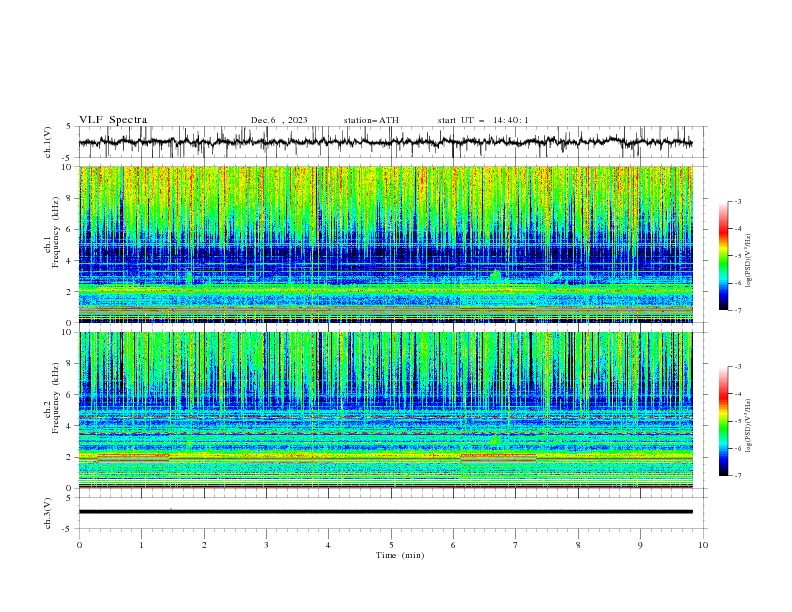792x612 pixels.
Task: Click time axis tick label "5"
Action: pos(391,545)
